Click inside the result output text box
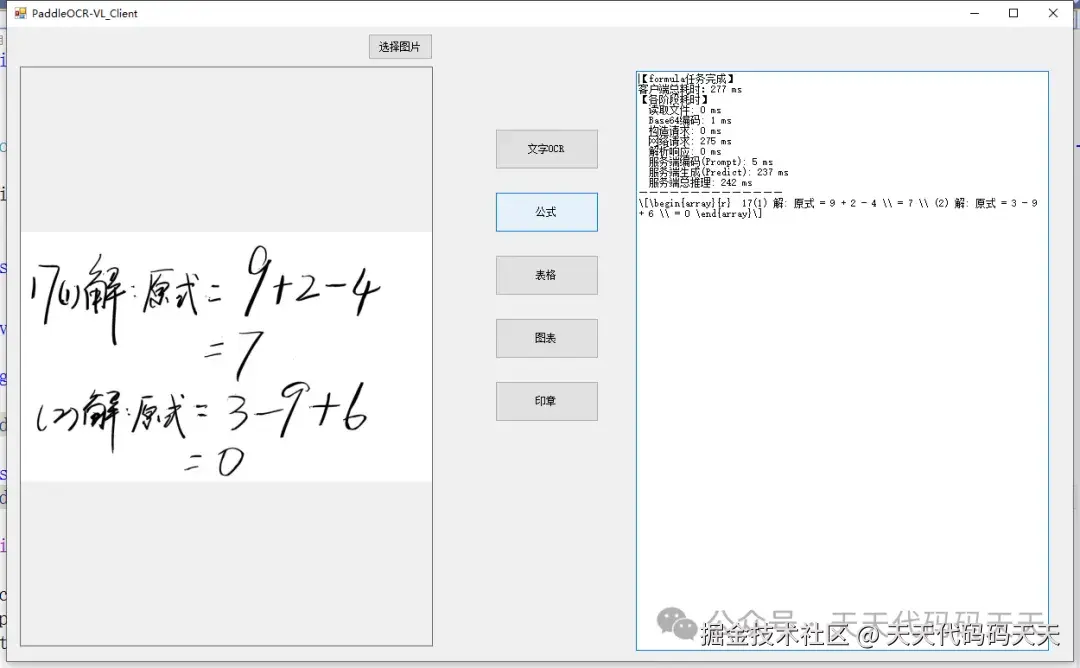The width and height of the screenshot is (1080, 668). [842, 360]
